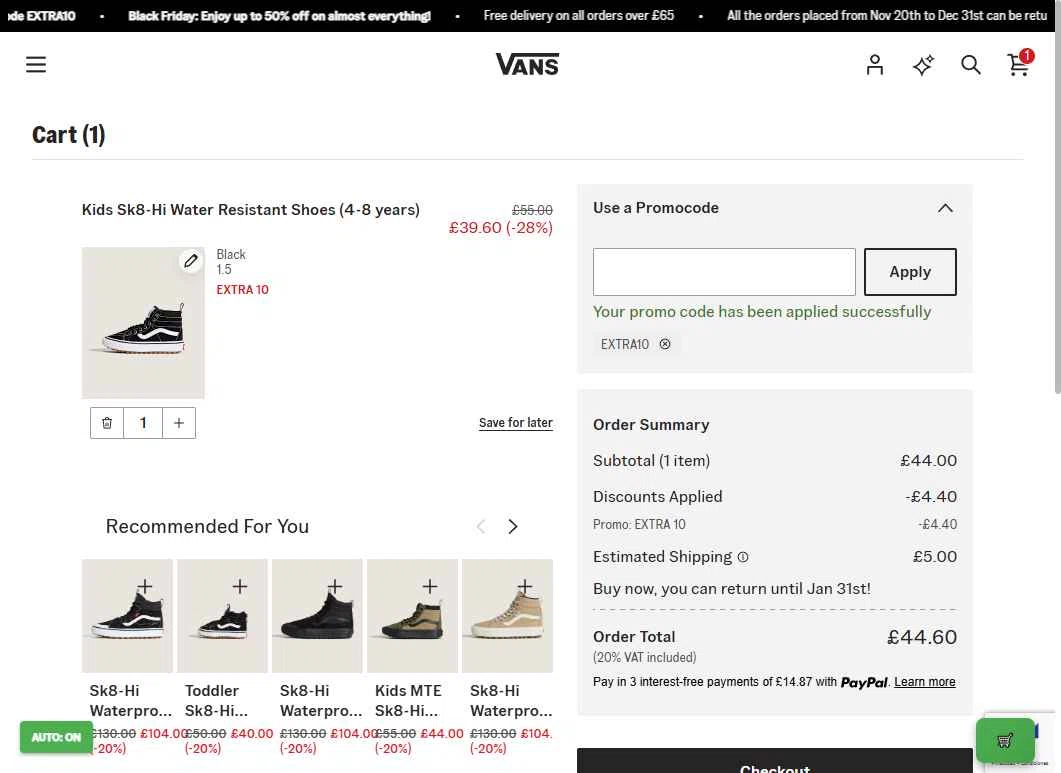Toggle the AUTO: ON green button

pyautogui.click(x=56, y=737)
